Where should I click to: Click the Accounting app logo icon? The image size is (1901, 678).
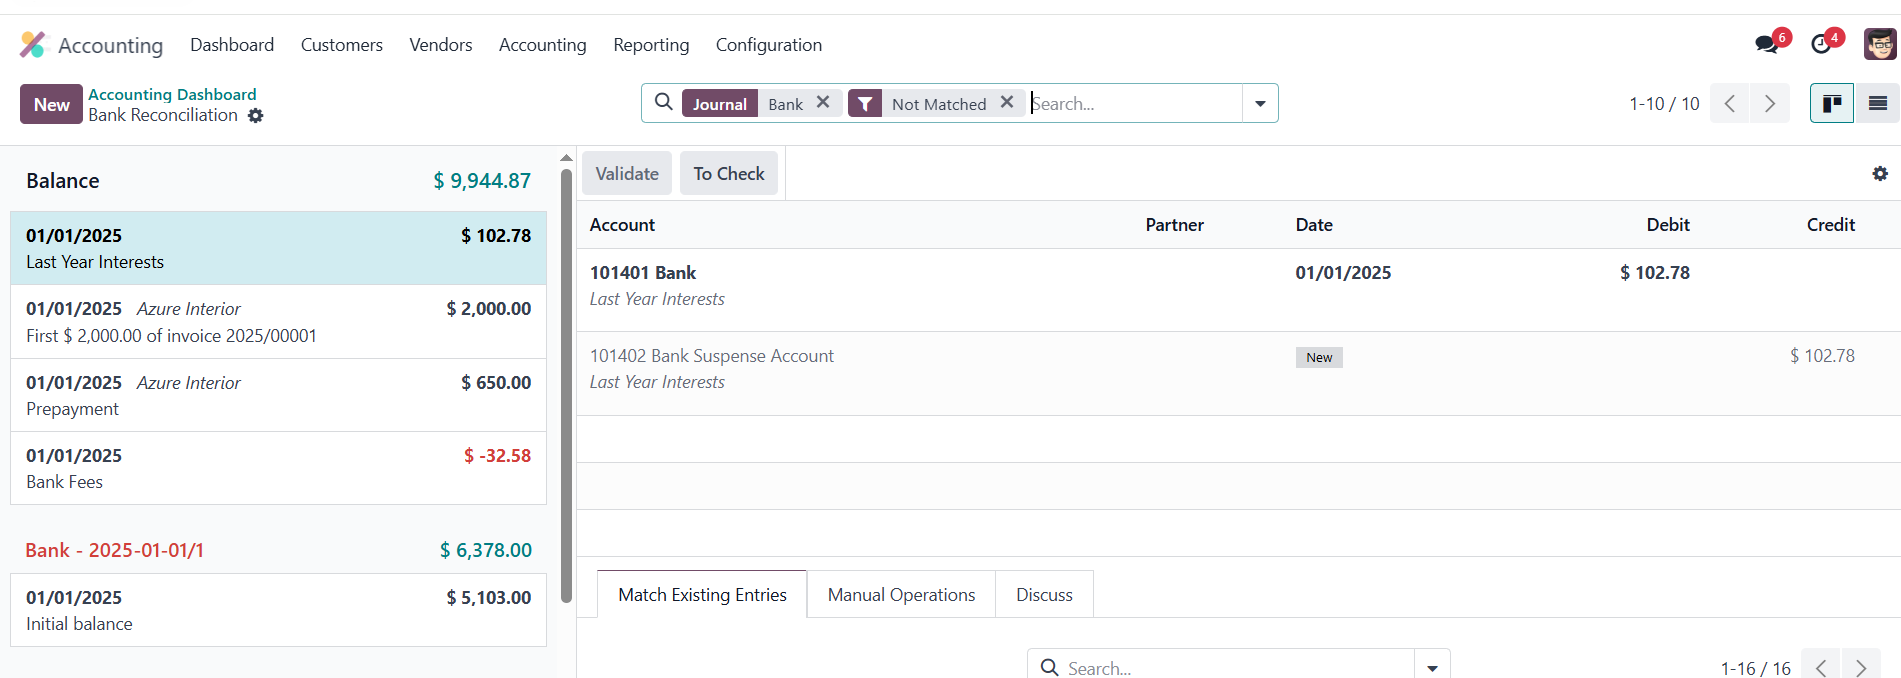point(32,44)
